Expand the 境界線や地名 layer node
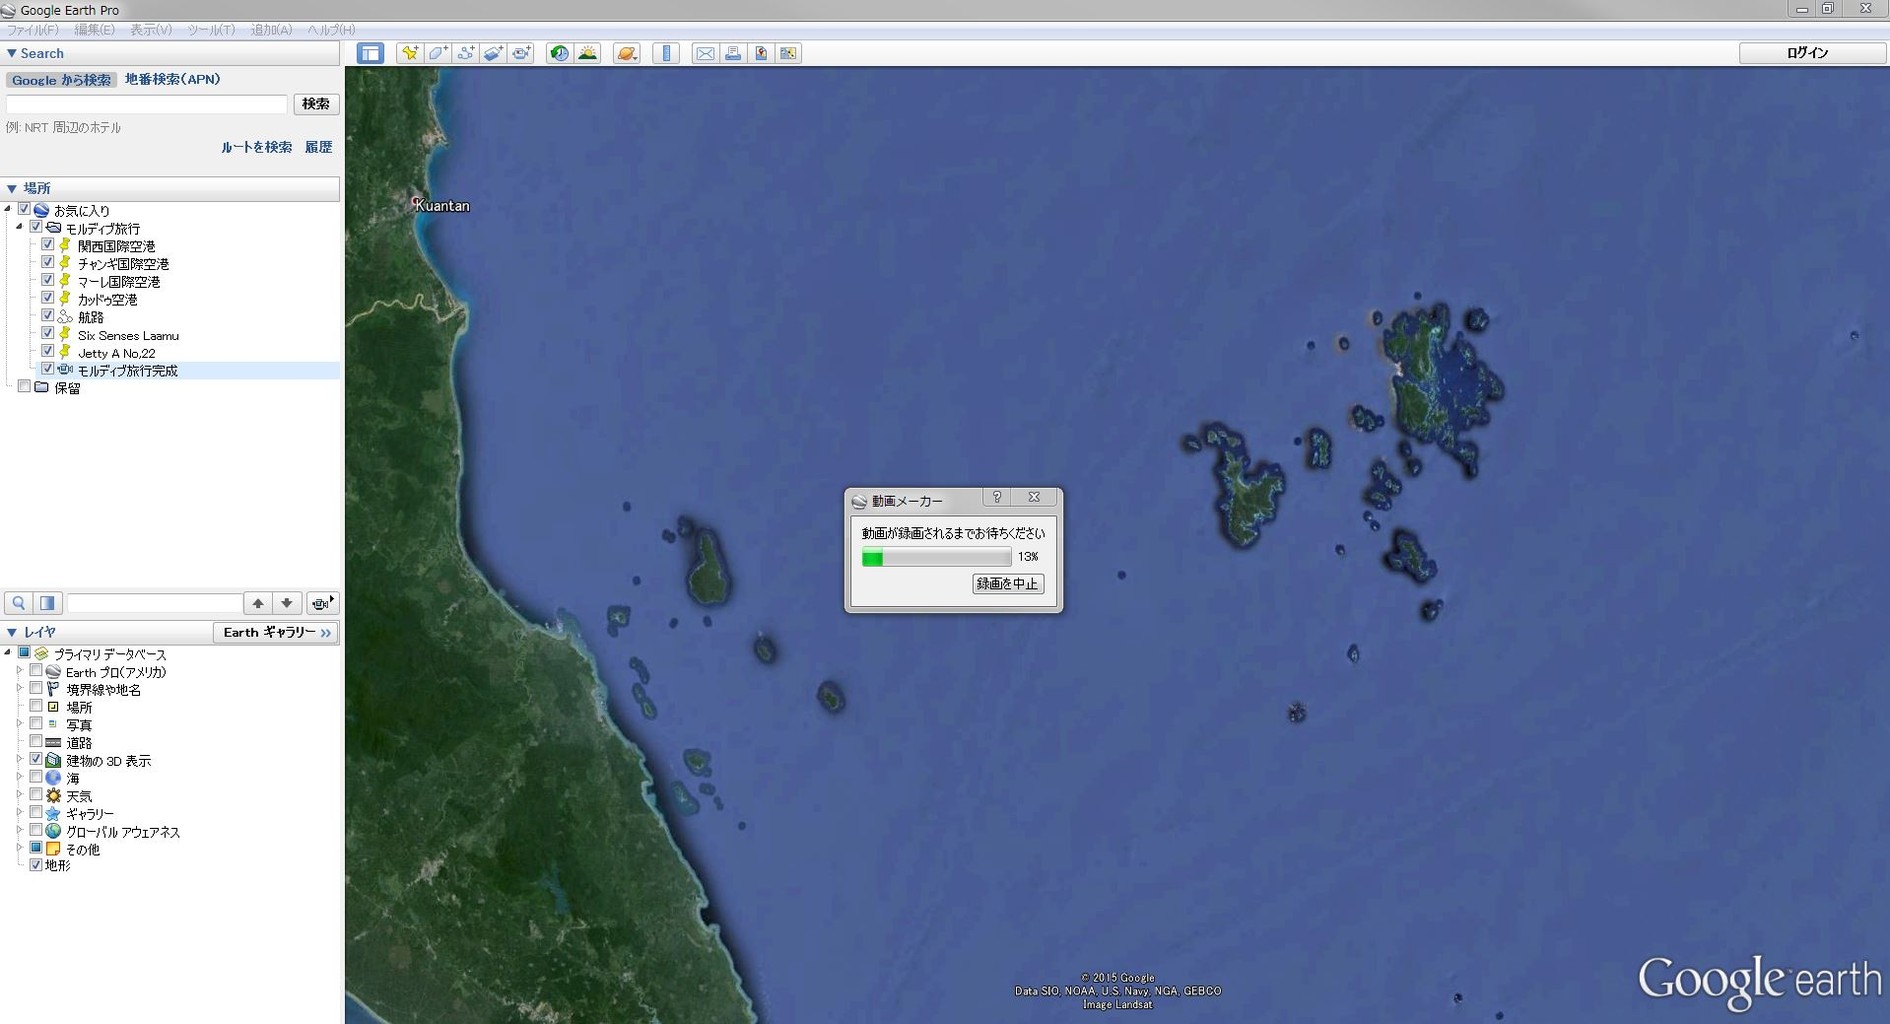The width and height of the screenshot is (1890, 1024). (x=19, y=689)
